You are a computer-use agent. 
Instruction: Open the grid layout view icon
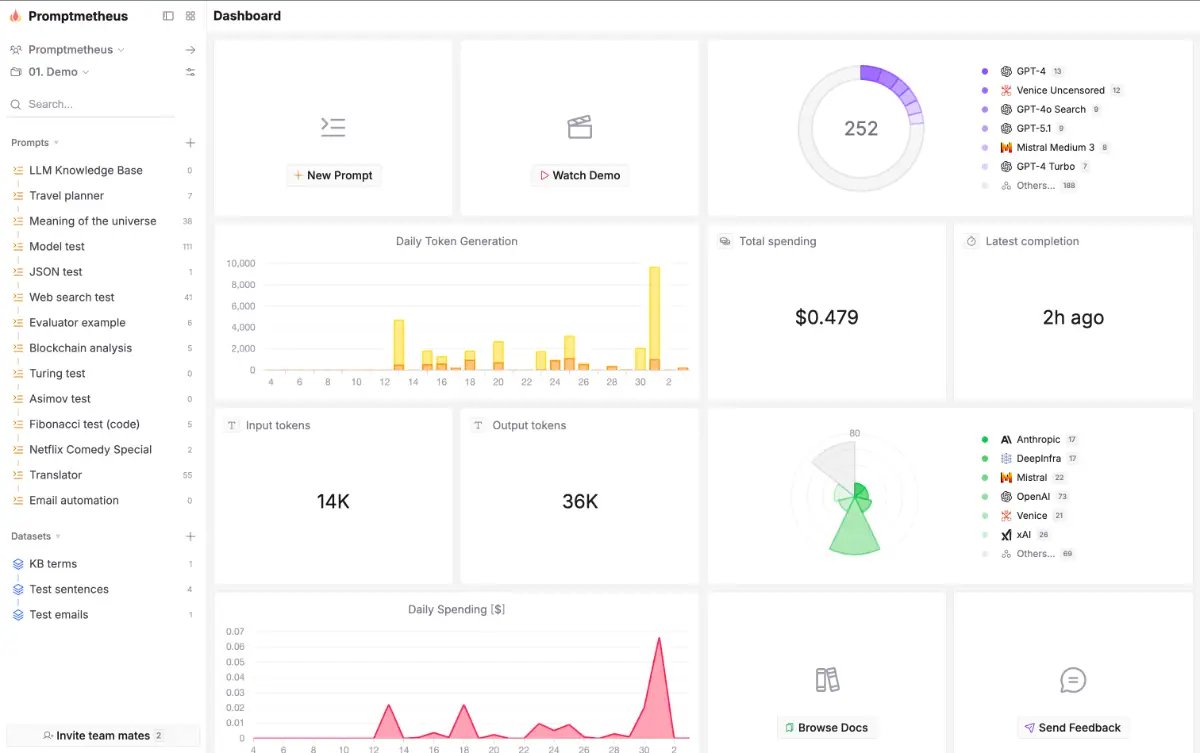coord(191,16)
